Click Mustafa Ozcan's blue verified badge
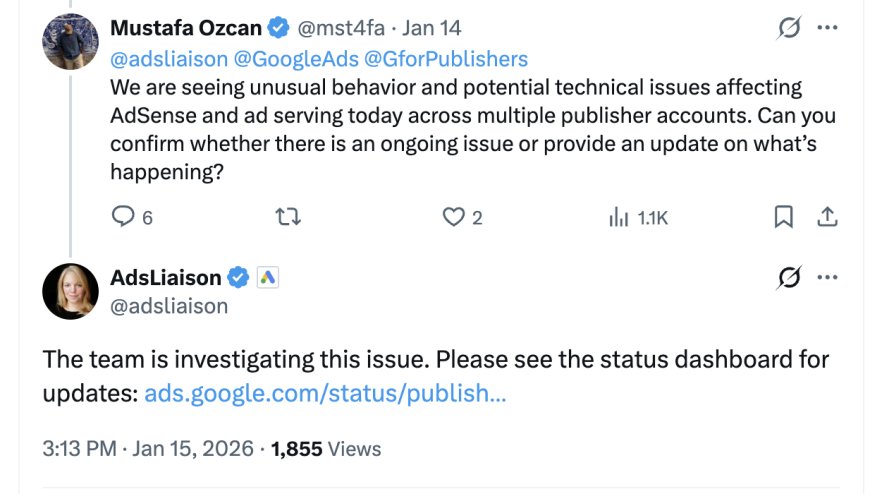Image resolution: width=870 pixels, height=494 pixels. (x=279, y=28)
